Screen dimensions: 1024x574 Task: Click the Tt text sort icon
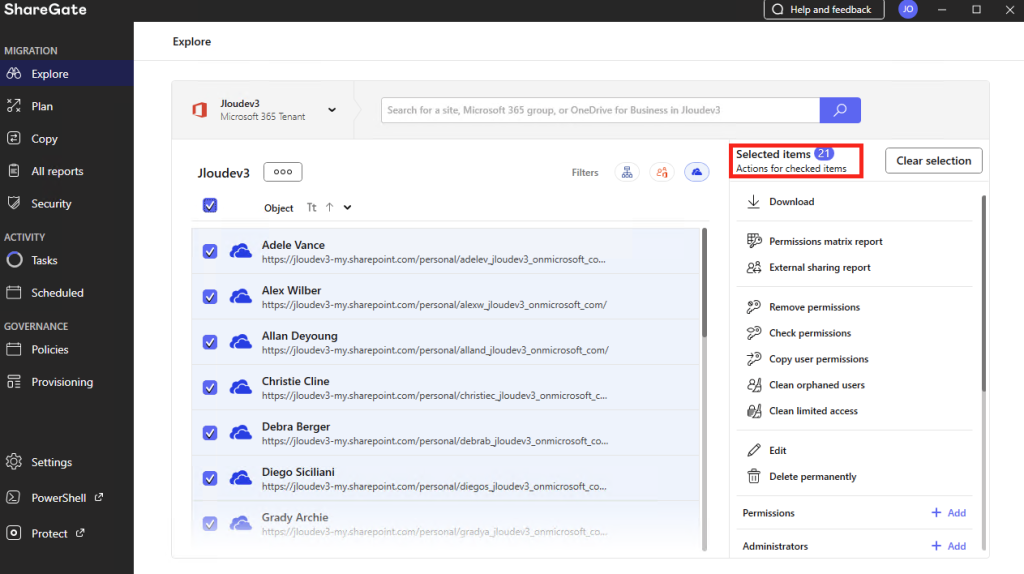click(312, 207)
